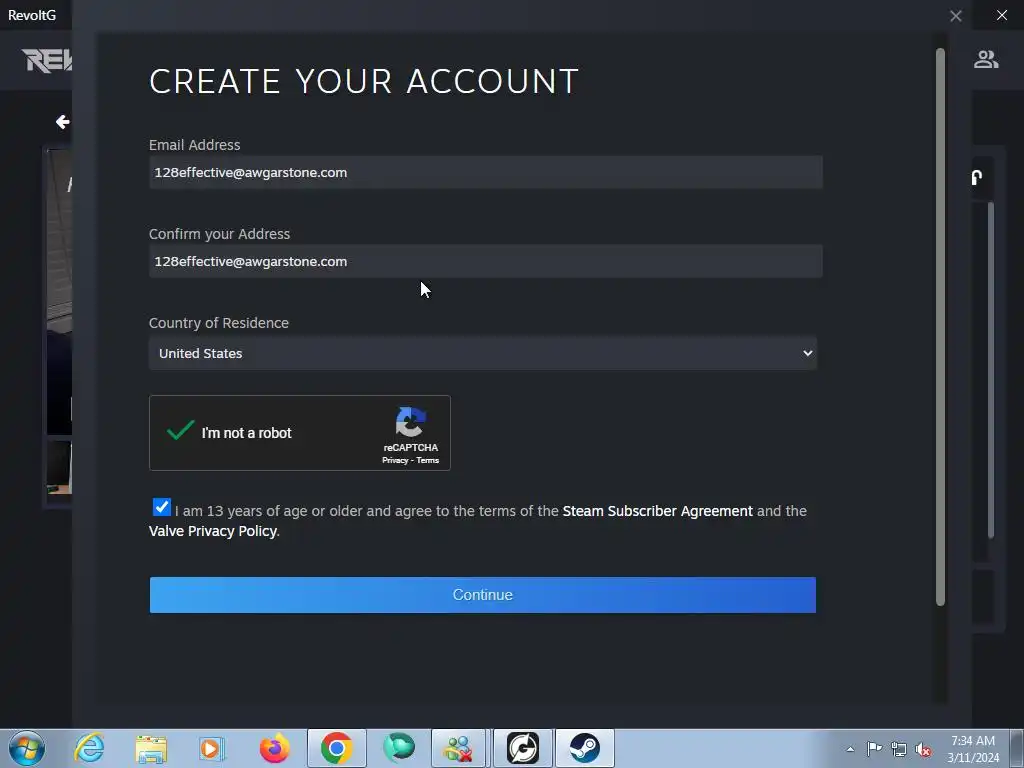Click the muted volume tray icon

pos(923,750)
